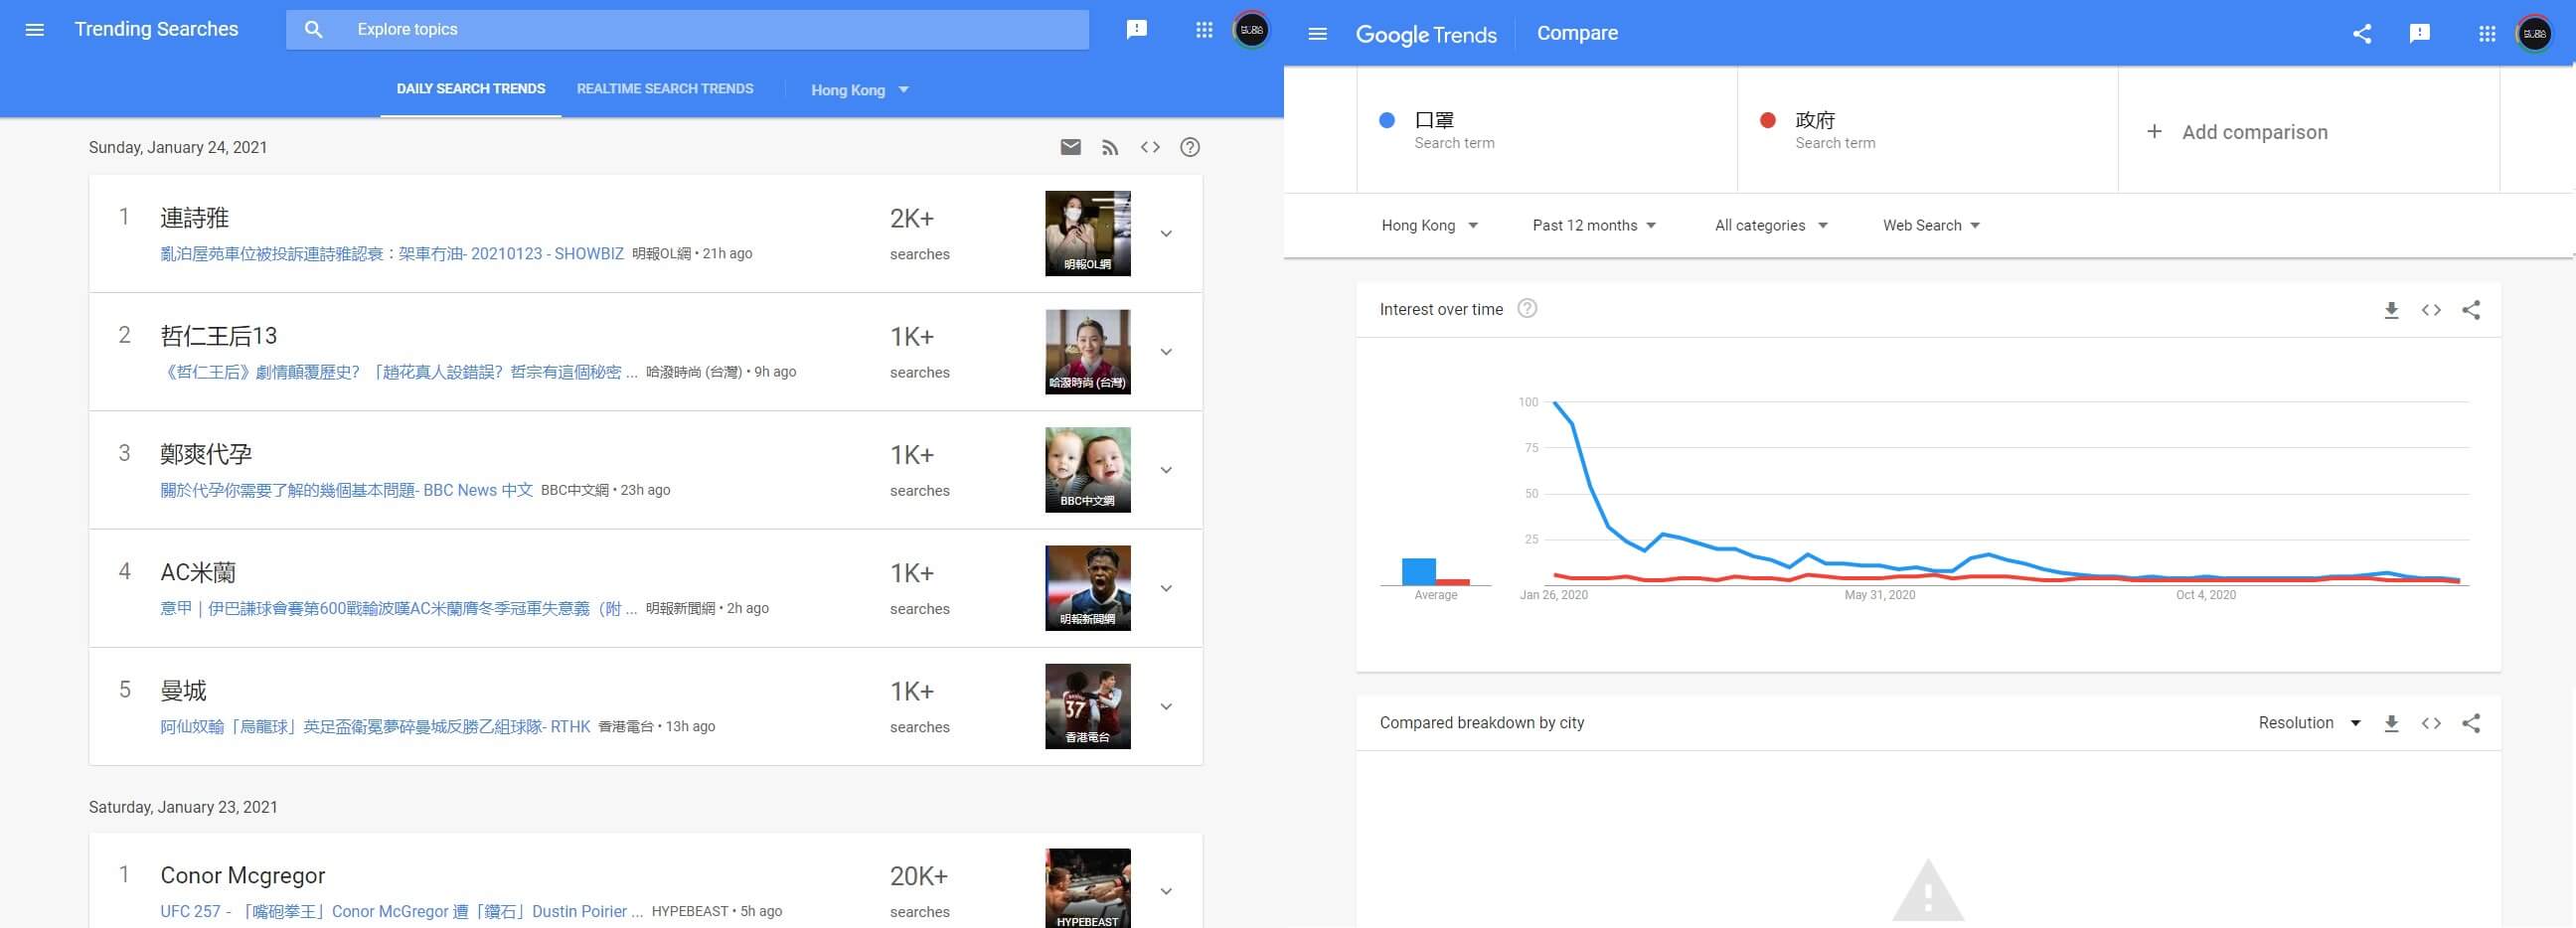Expand the AC米蘭 trending search entry
The image size is (2576, 928).
(1166, 589)
